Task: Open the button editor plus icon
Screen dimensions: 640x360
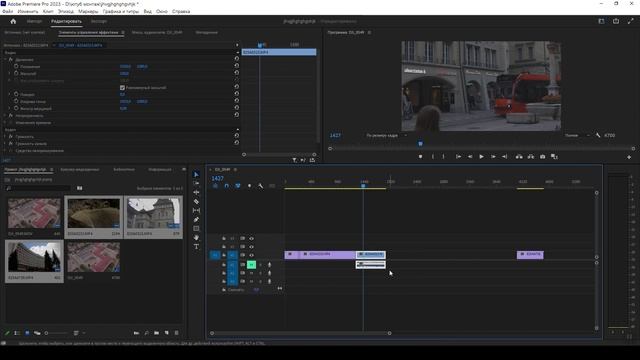Action: coord(629,157)
